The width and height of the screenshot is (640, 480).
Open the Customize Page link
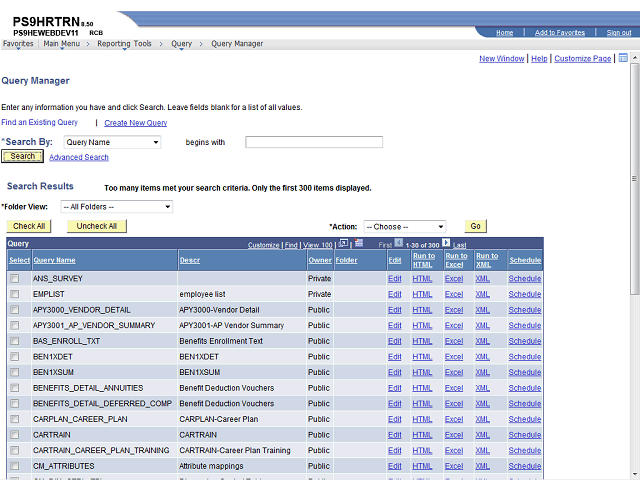tap(582, 59)
